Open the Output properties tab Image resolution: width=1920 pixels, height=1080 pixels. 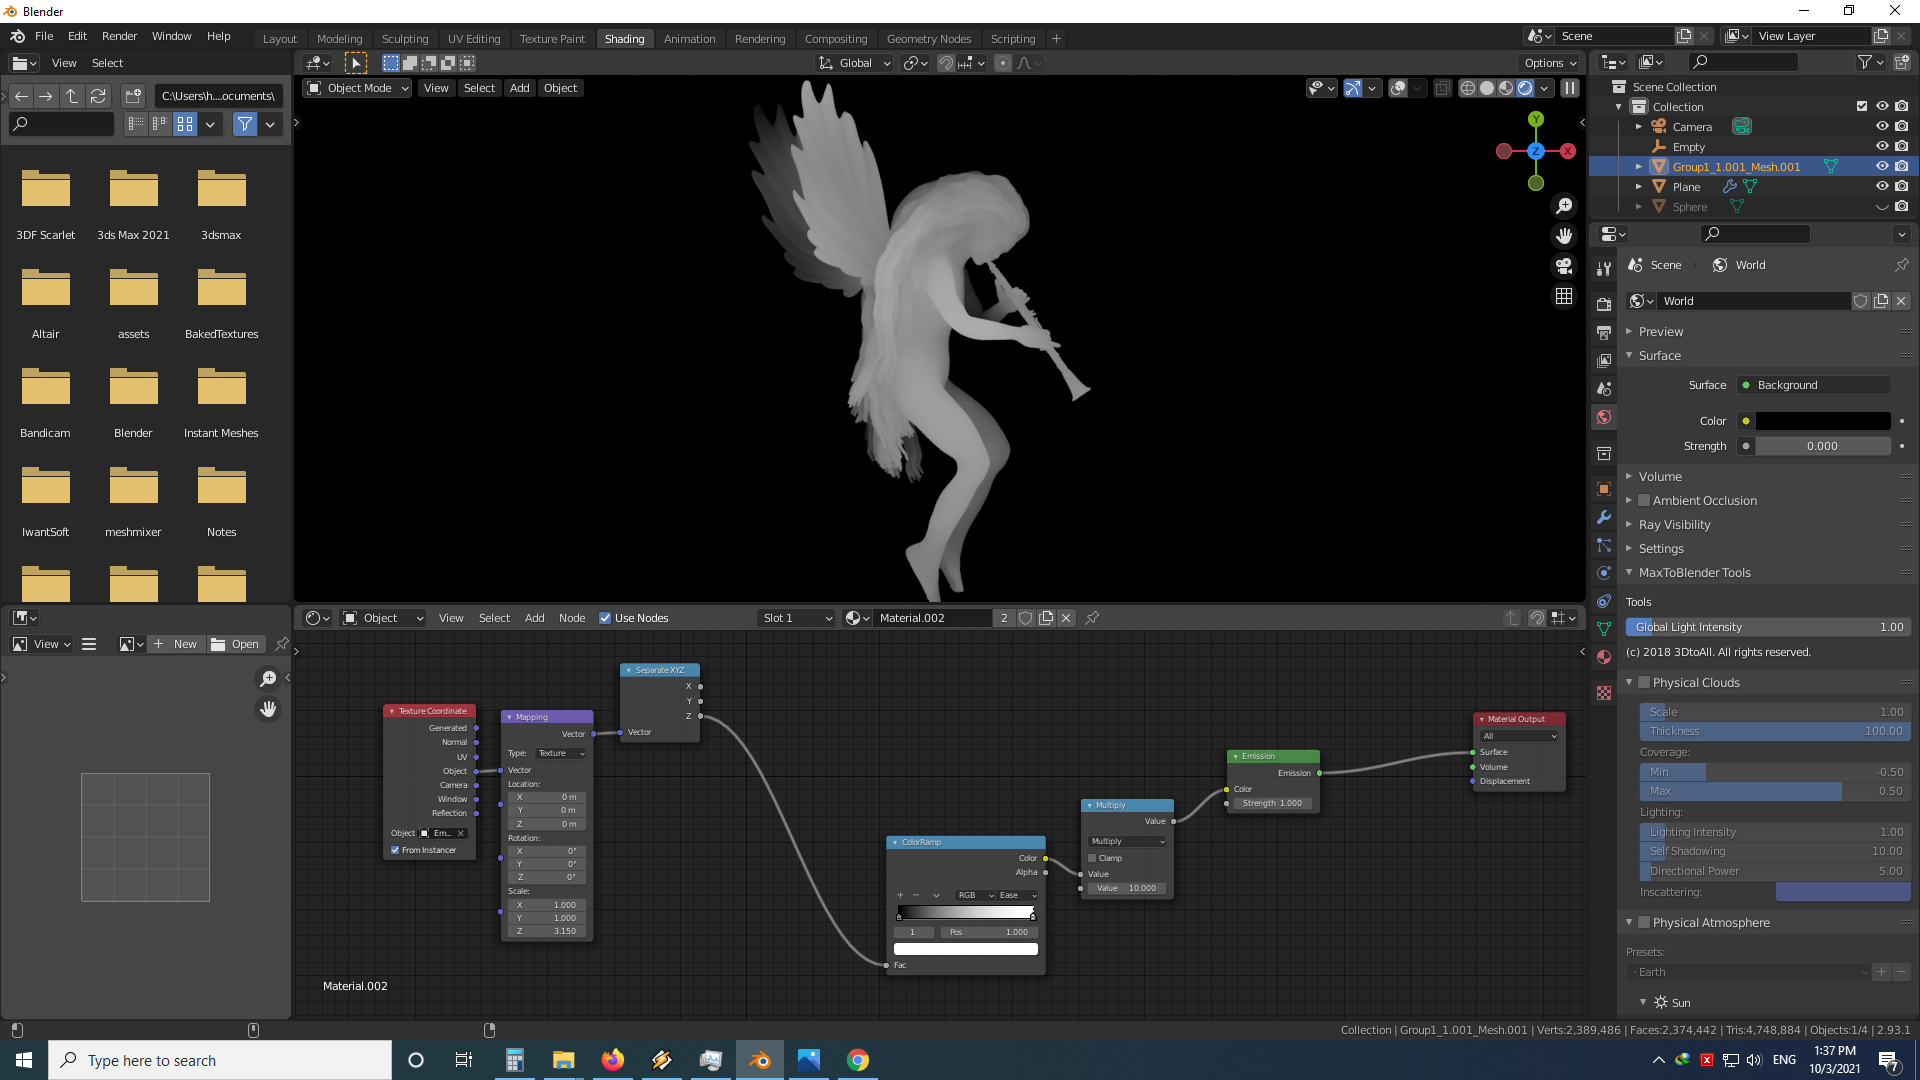[1604, 332]
